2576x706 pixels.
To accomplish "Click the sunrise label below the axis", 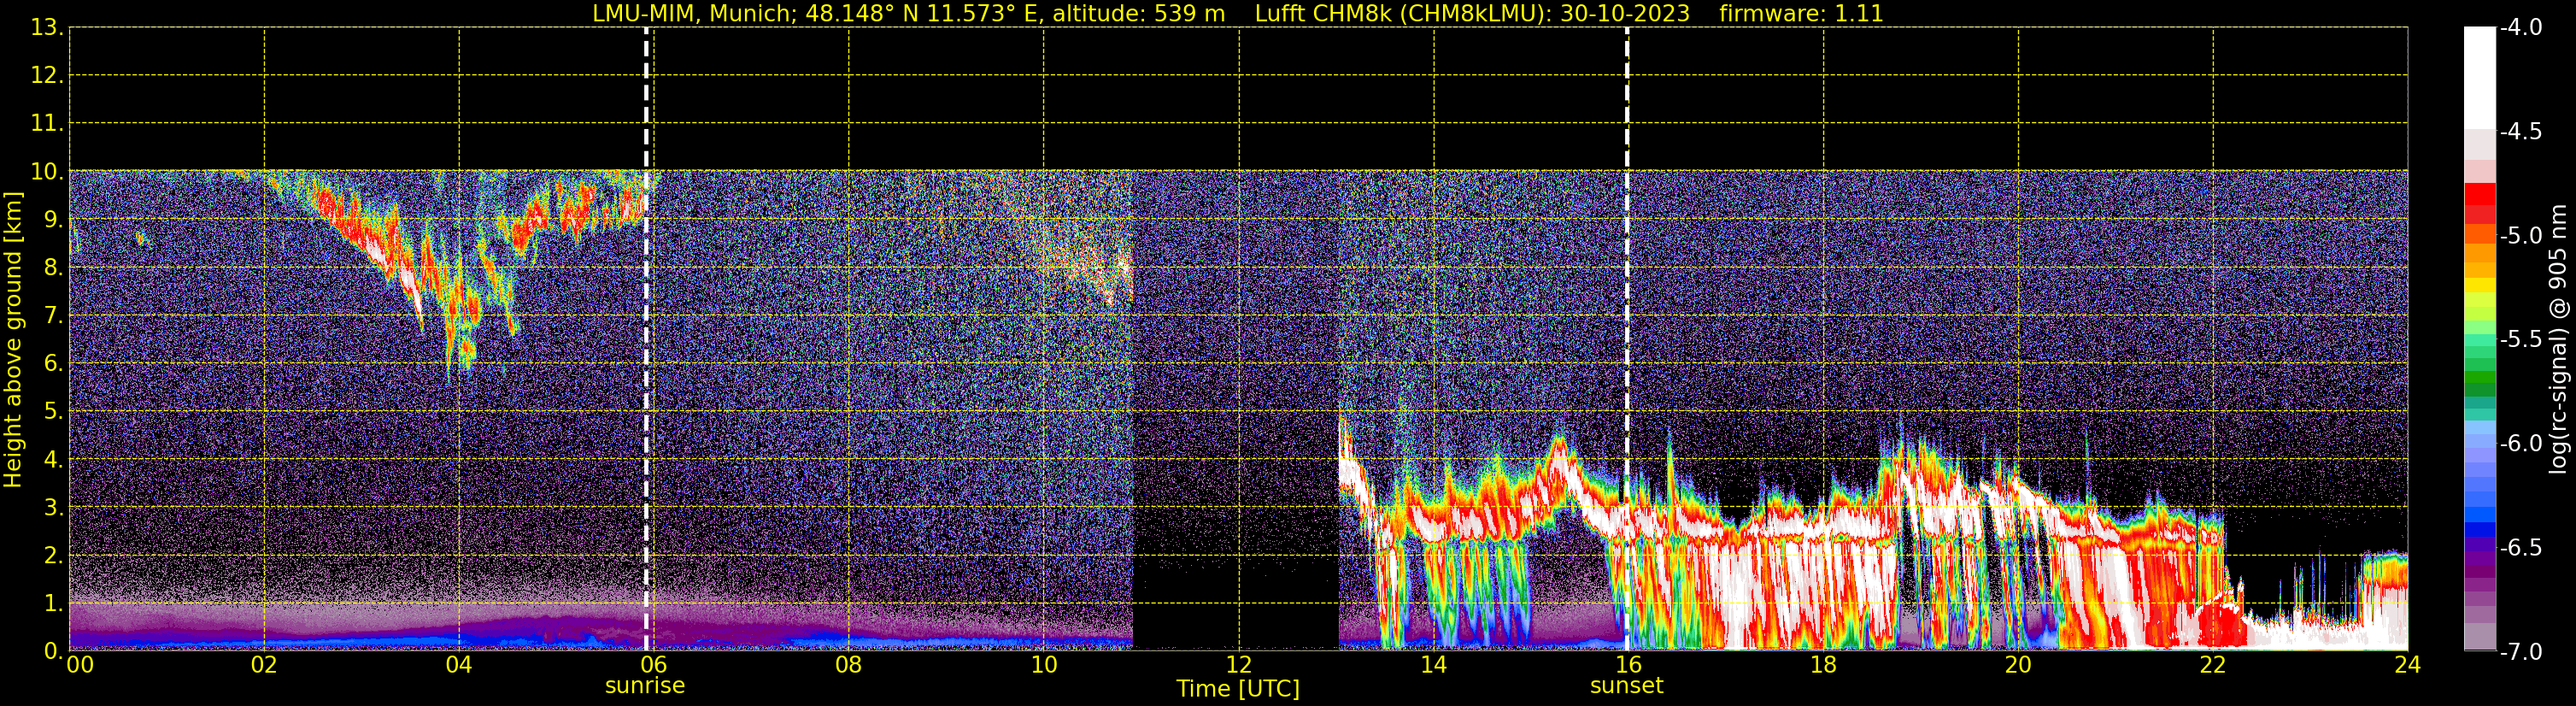I will [x=645, y=686].
